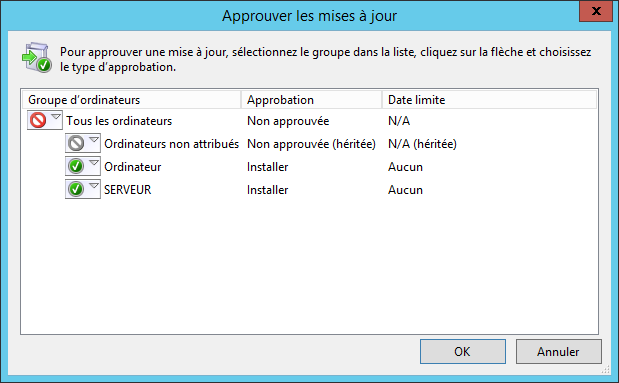This screenshot has width=619, height=383.
Task: Click the Aucun deadline for SERVEUR
Action: pyautogui.click(x=405, y=190)
